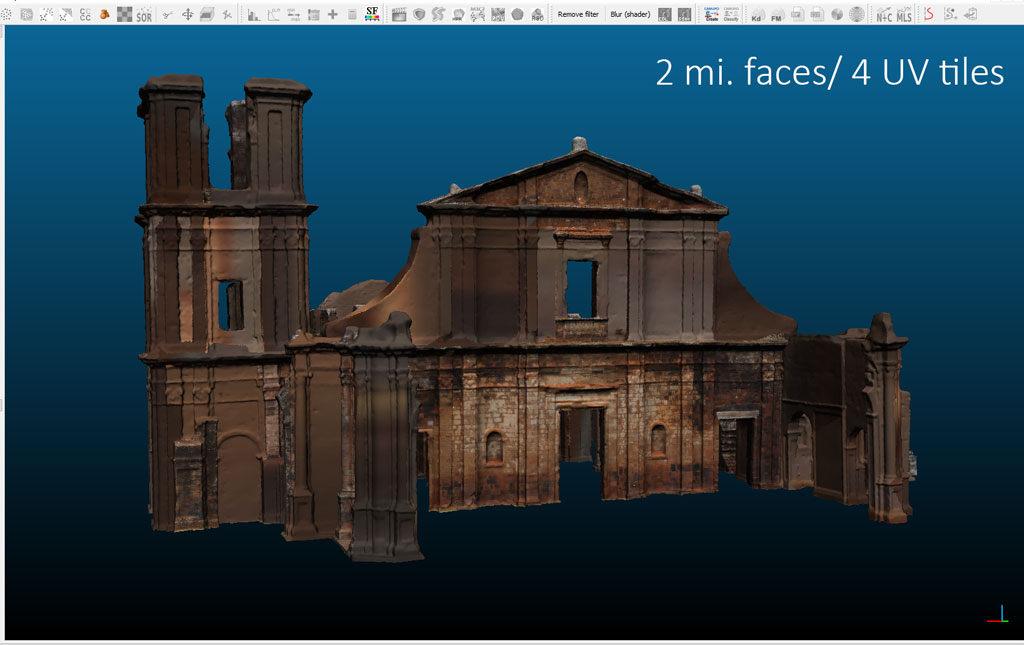Click the translate/rotate cross-arrows icon
The image size is (1024, 645).
coord(187,15)
